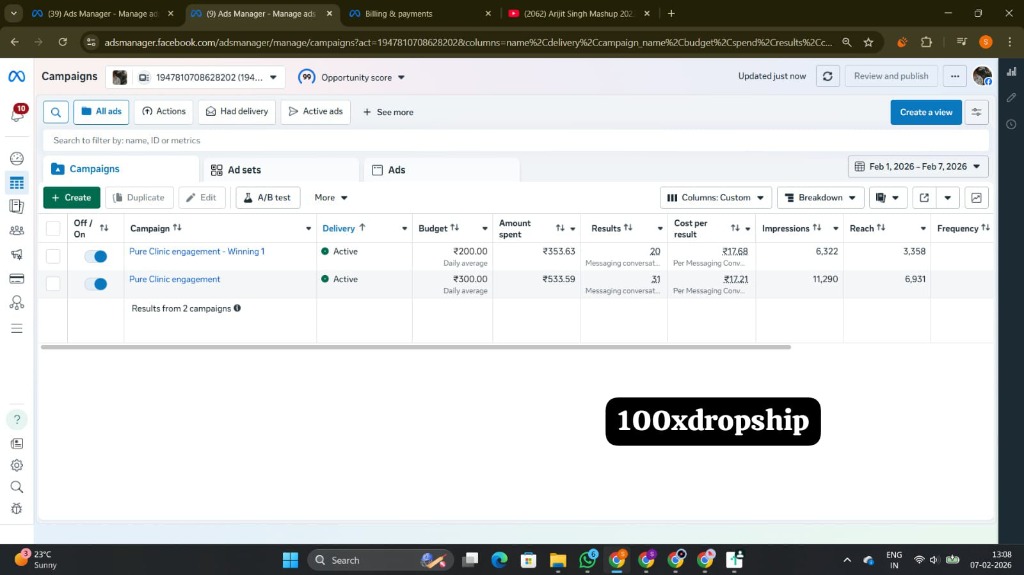Open Pure Clinic engagement - Winning 1 link

click(x=197, y=252)
